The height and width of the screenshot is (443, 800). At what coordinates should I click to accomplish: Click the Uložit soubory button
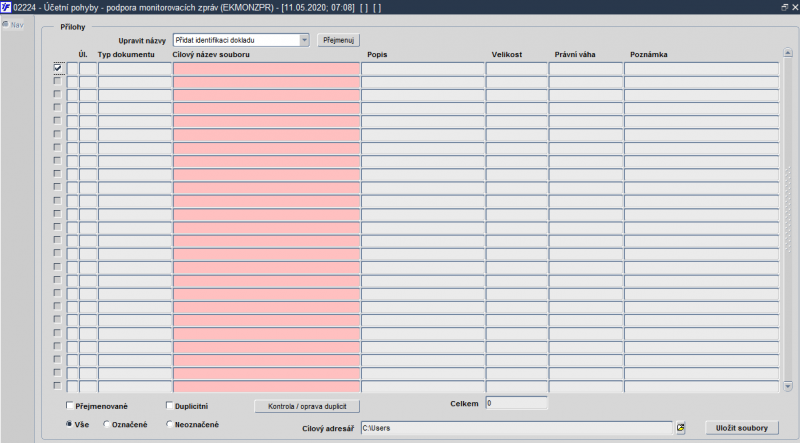pos(742,428)
